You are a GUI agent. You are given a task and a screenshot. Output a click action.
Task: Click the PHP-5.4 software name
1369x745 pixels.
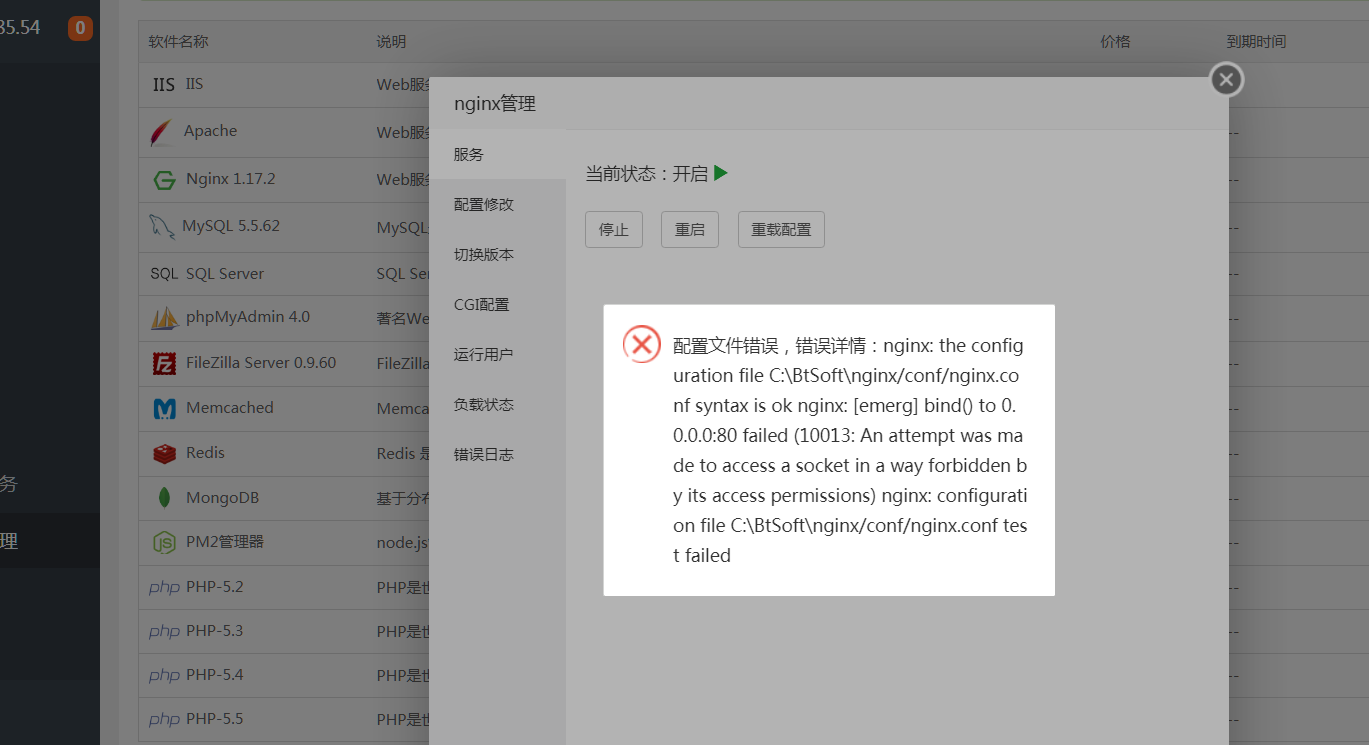(215, 675)
